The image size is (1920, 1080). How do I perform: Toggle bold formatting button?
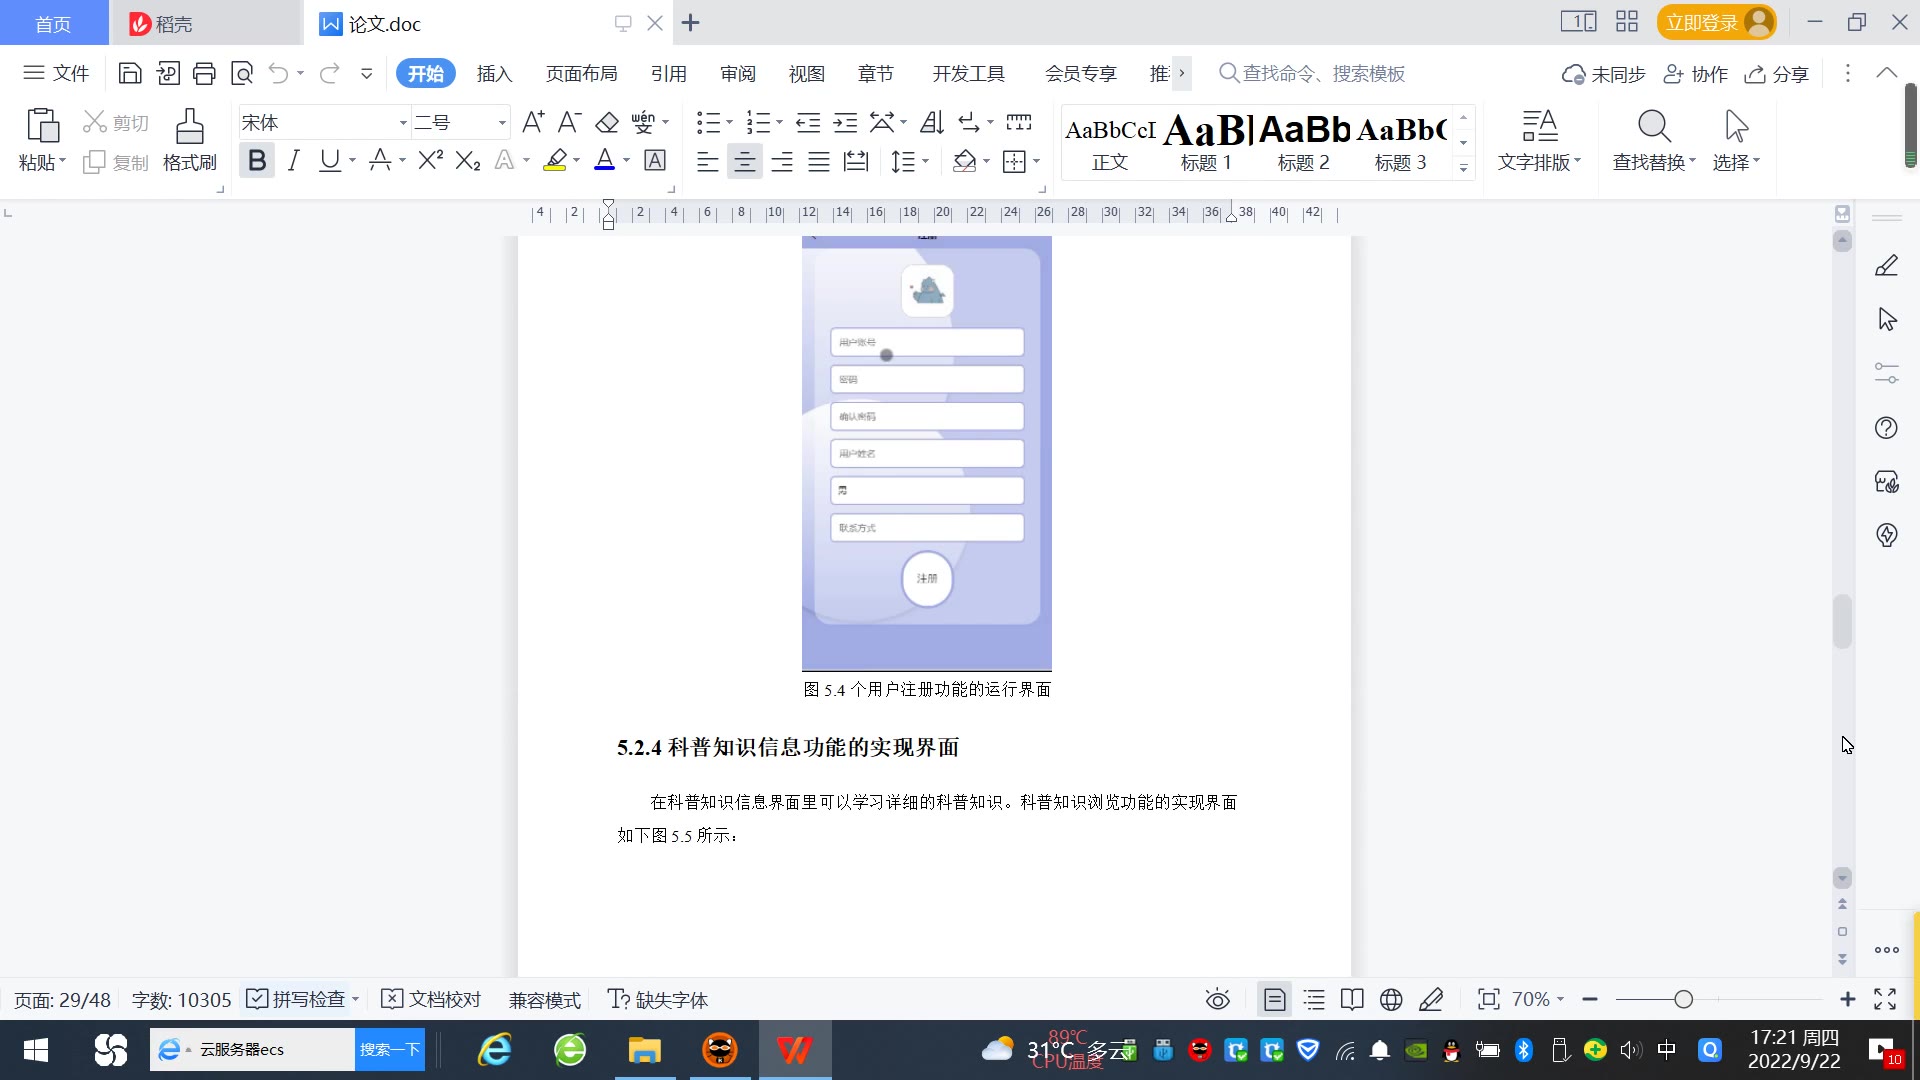tap(257, 160)
